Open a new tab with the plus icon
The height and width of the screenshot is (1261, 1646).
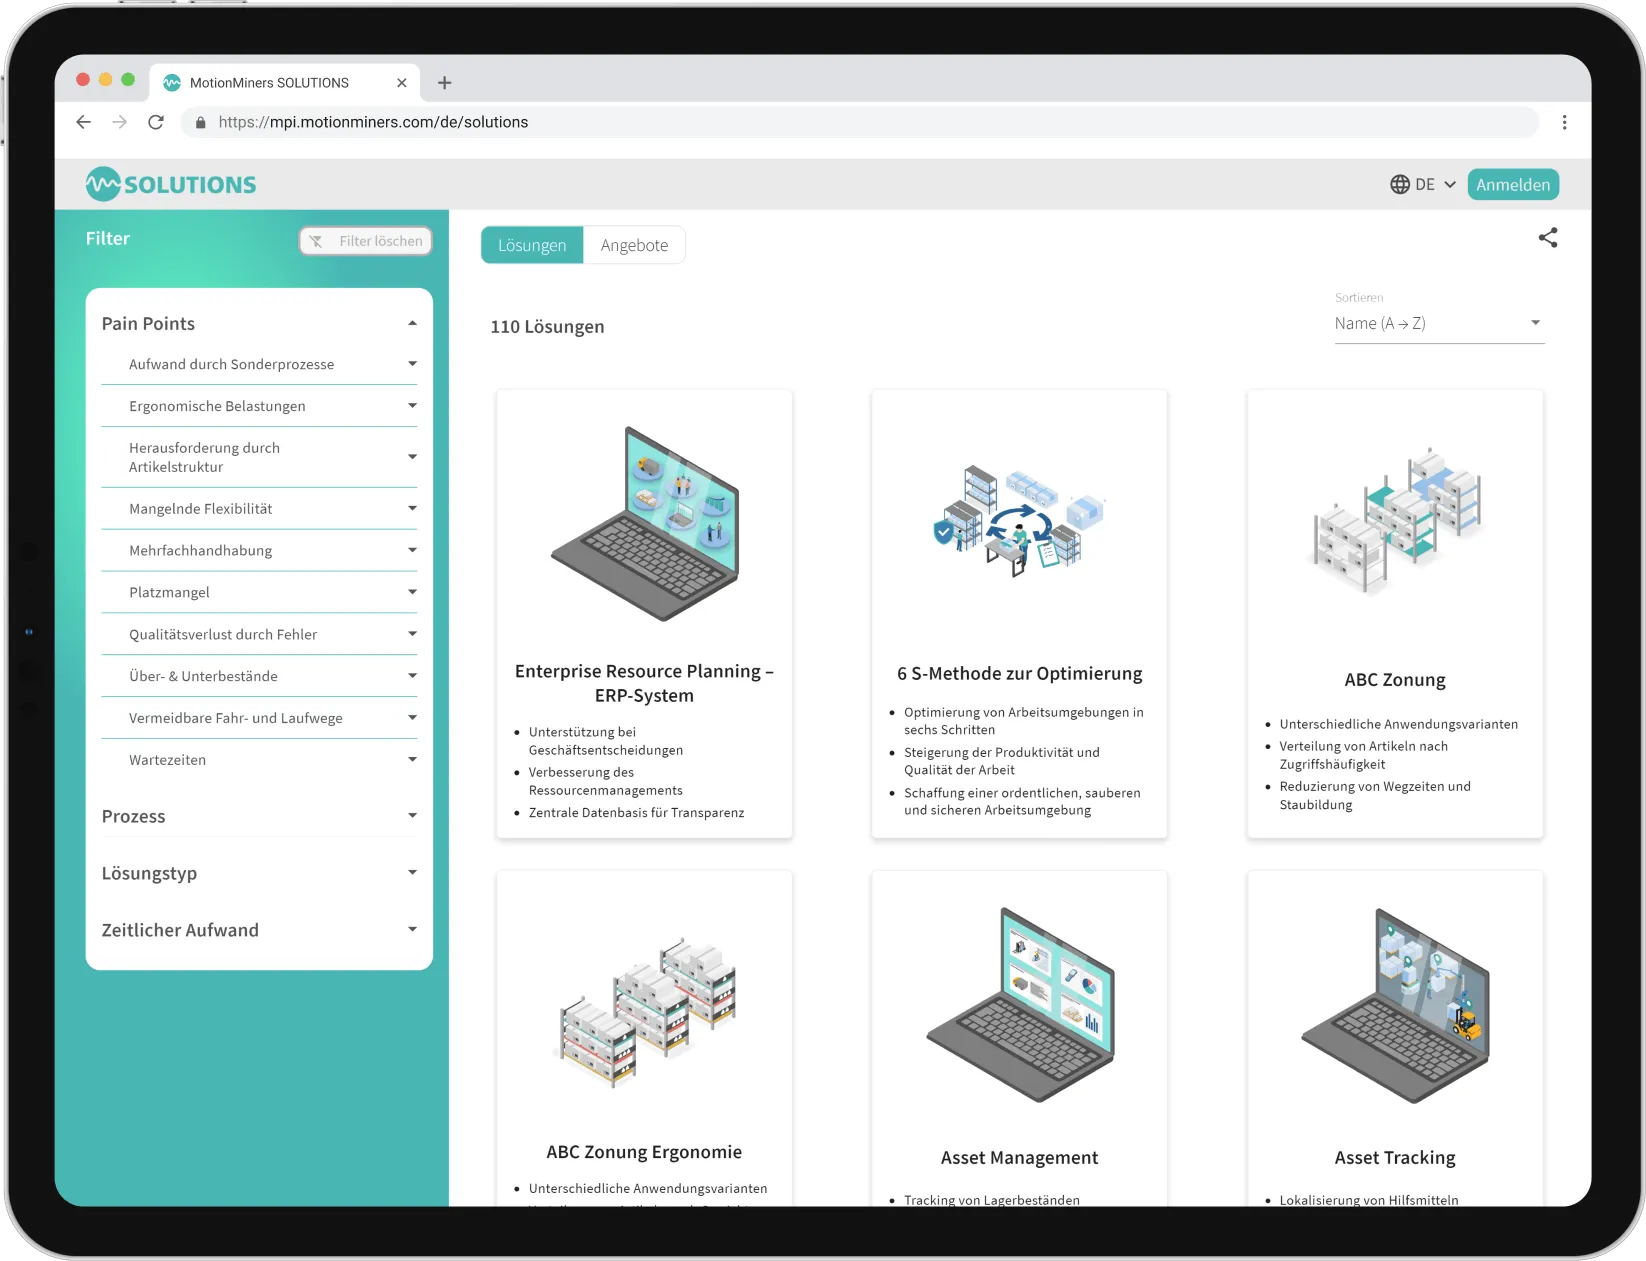pyautogui.click(x=444, y=83)
